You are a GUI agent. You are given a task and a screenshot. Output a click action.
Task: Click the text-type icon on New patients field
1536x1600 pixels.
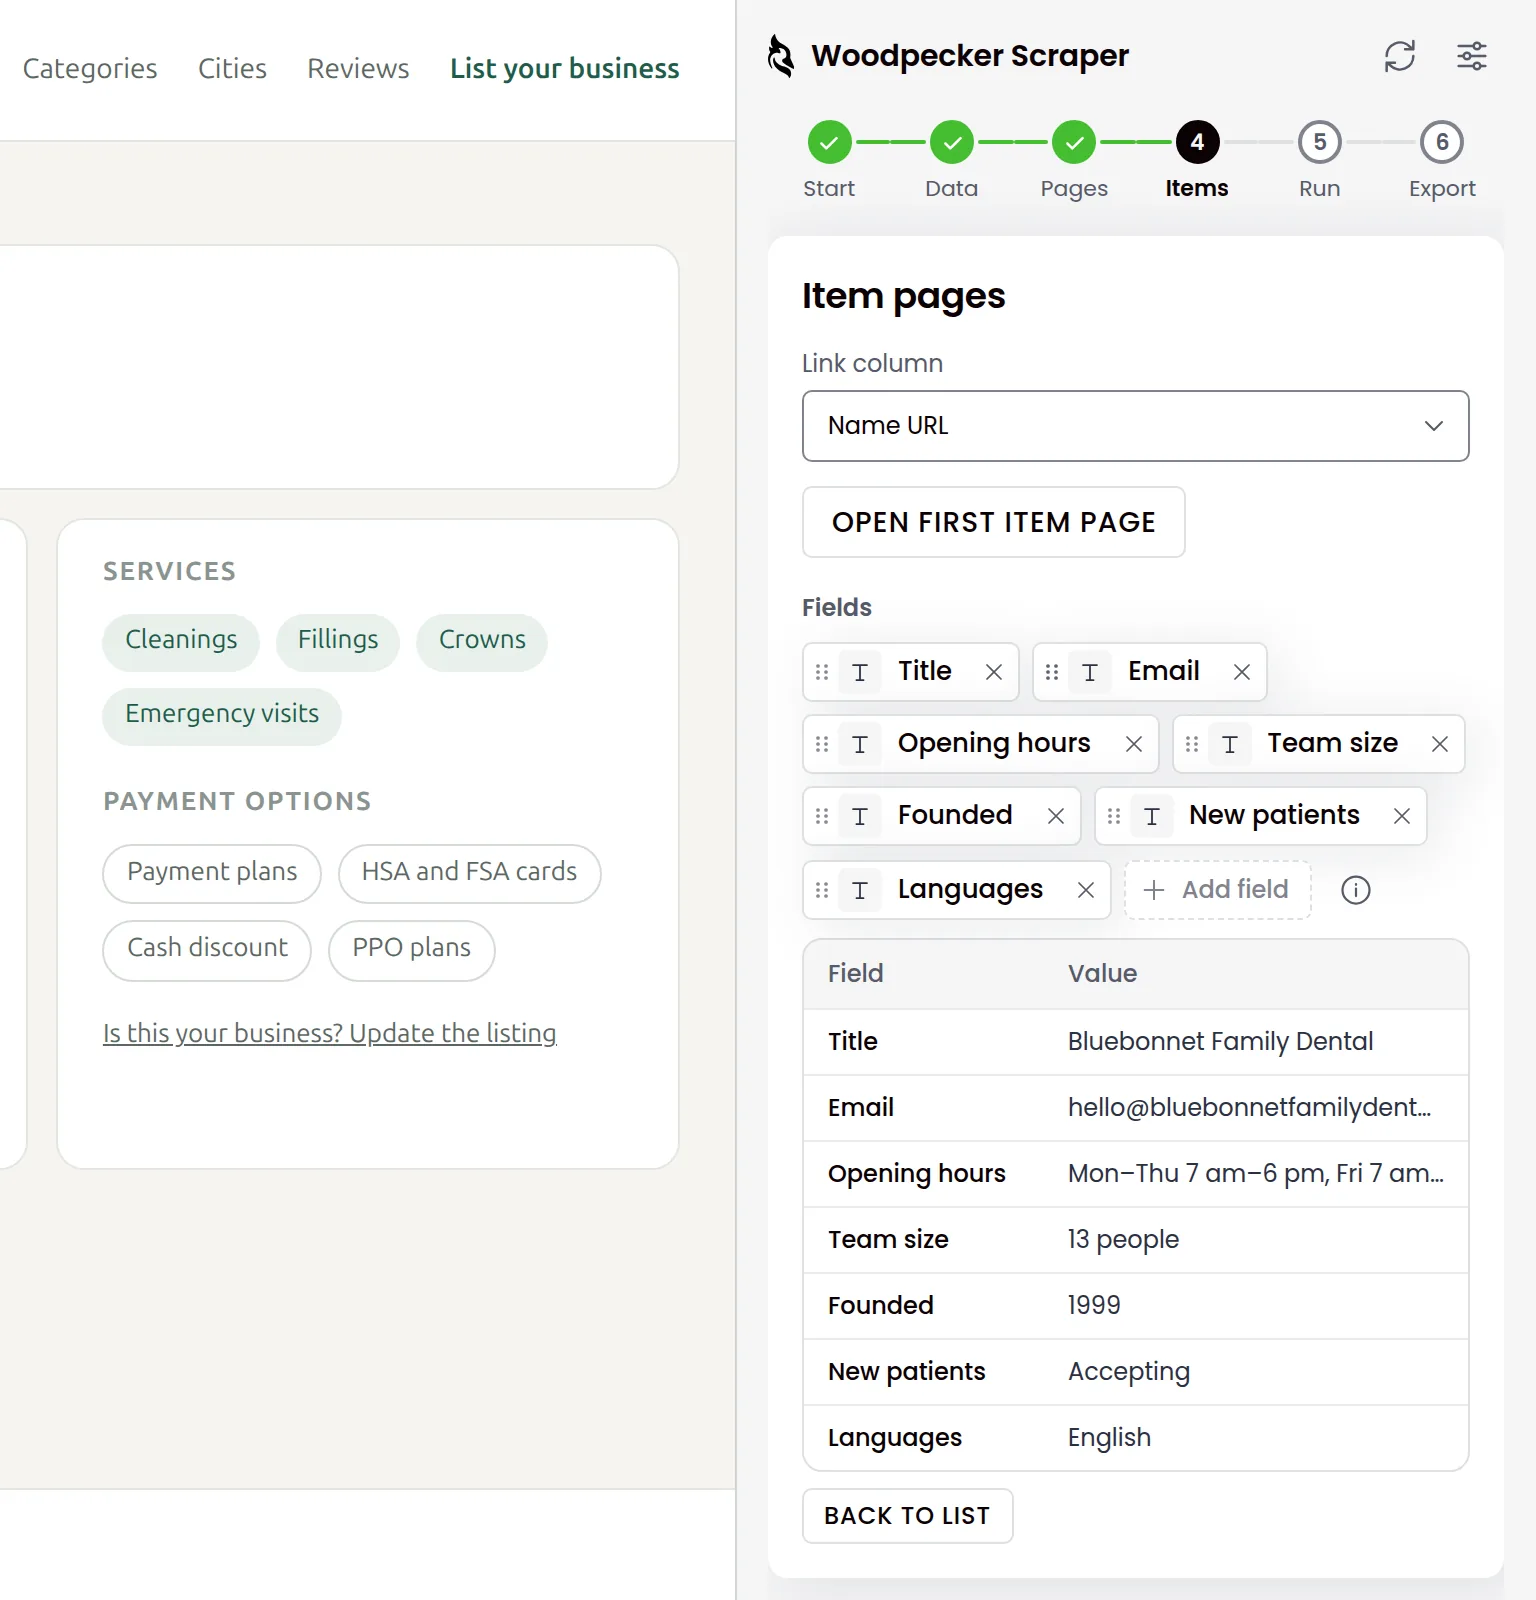click(x=1152, y=816)
